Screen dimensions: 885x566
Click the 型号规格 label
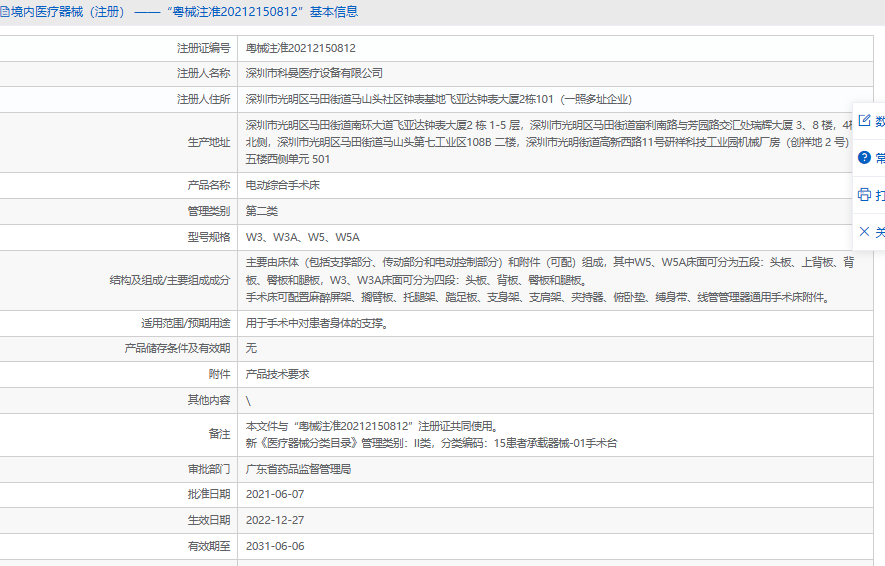pos(209,237)
